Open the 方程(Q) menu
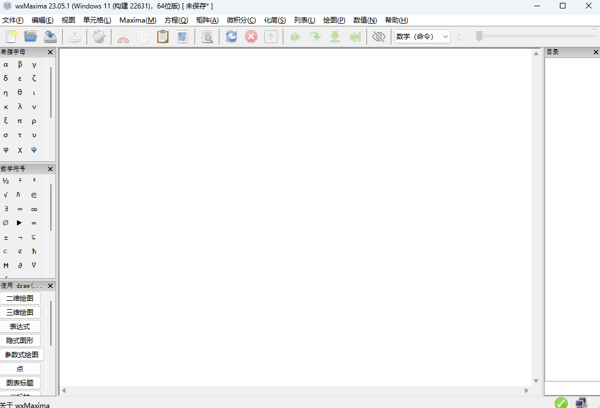Viewport: 600px width, 408px height. (176, 20)
